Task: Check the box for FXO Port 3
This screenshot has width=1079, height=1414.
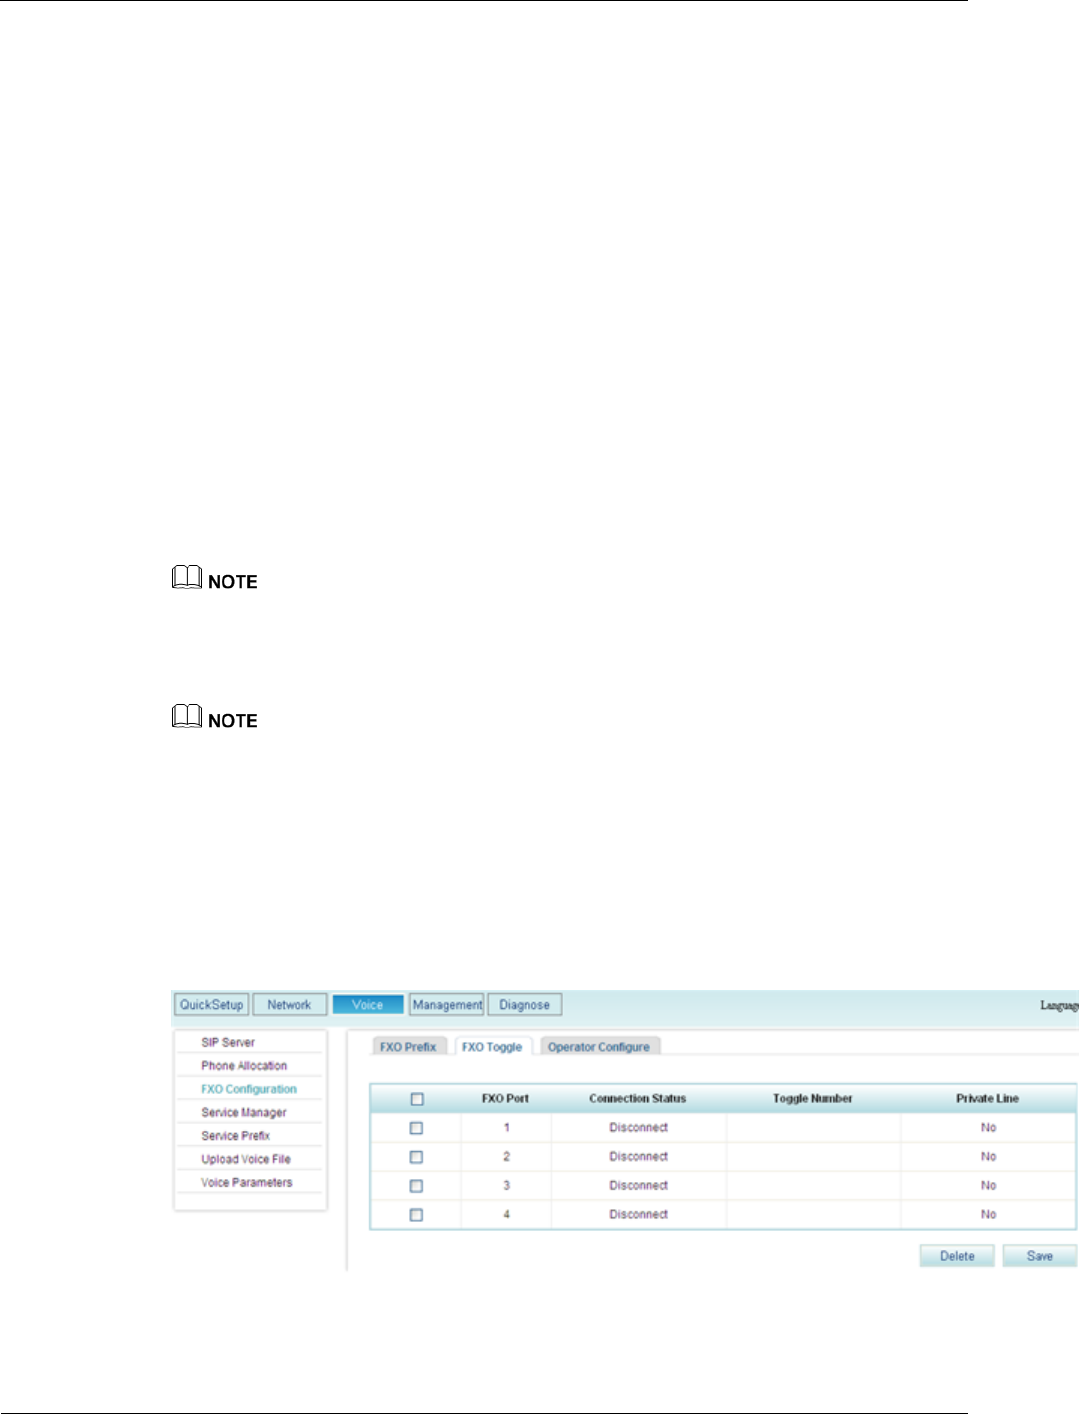Action: (x=417, y=1186)
